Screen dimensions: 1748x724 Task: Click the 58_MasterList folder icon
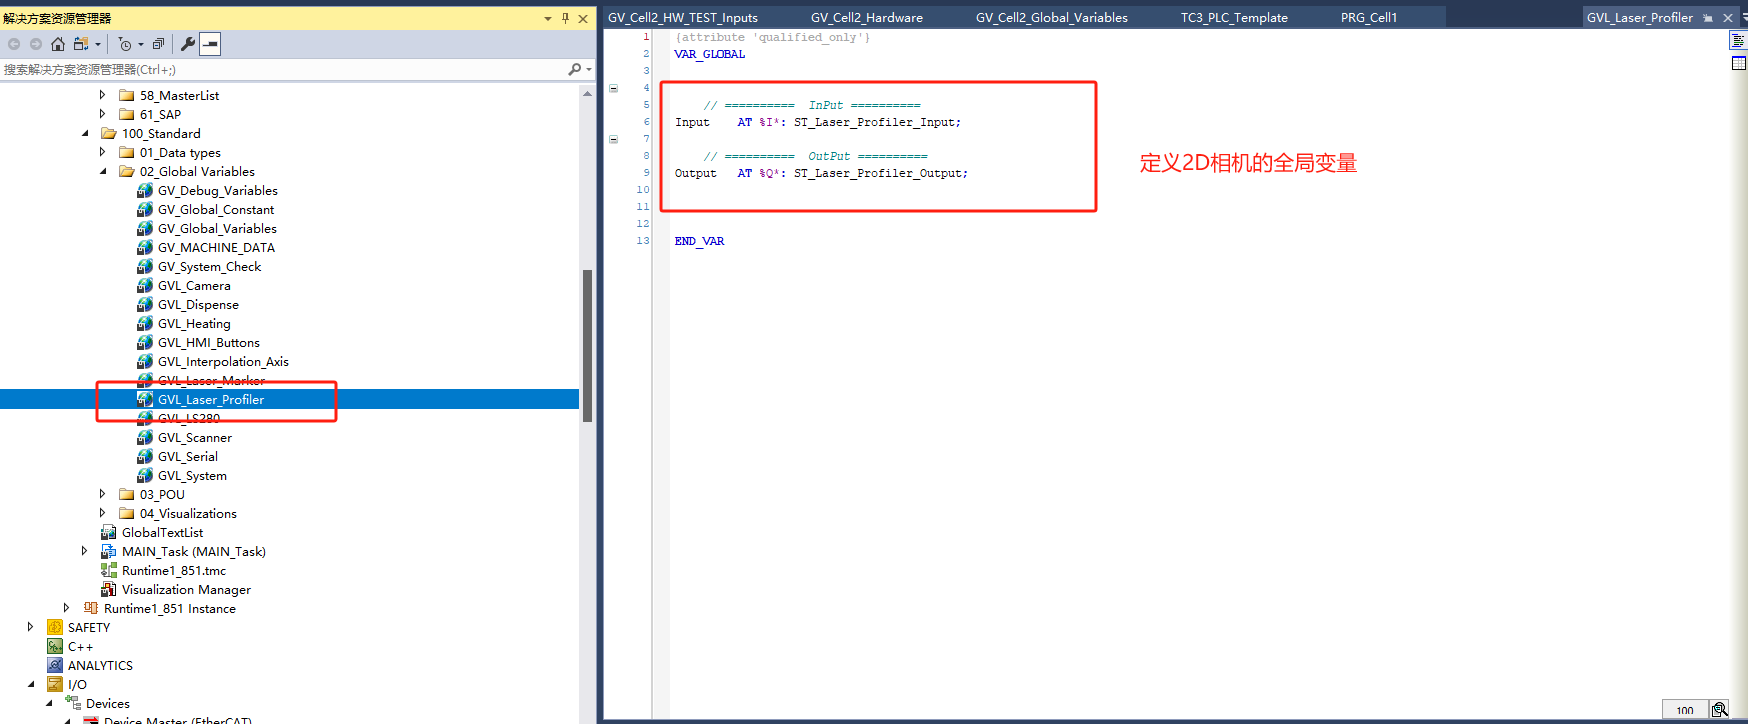[127, 95]
